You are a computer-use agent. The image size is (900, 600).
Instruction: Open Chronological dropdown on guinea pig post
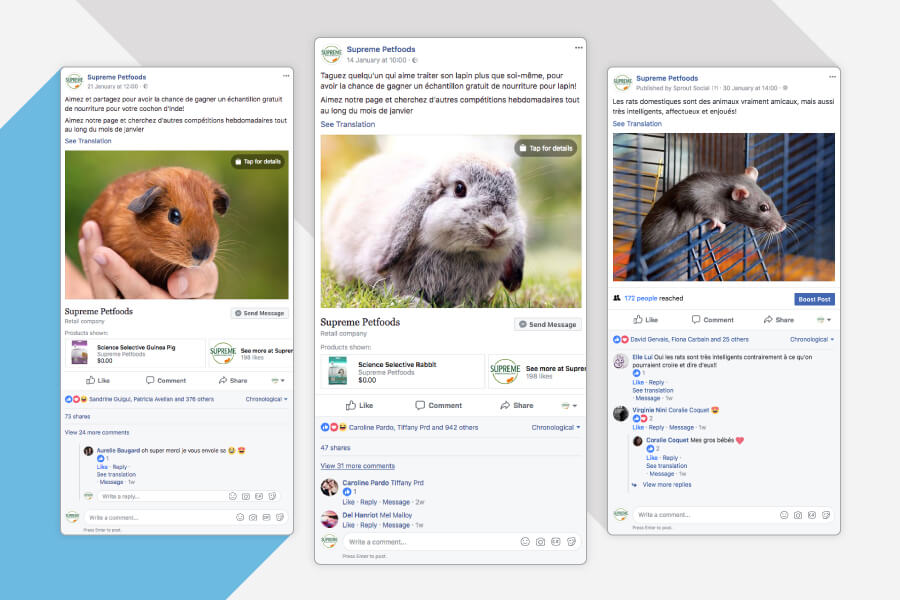(x=266, y=399)
